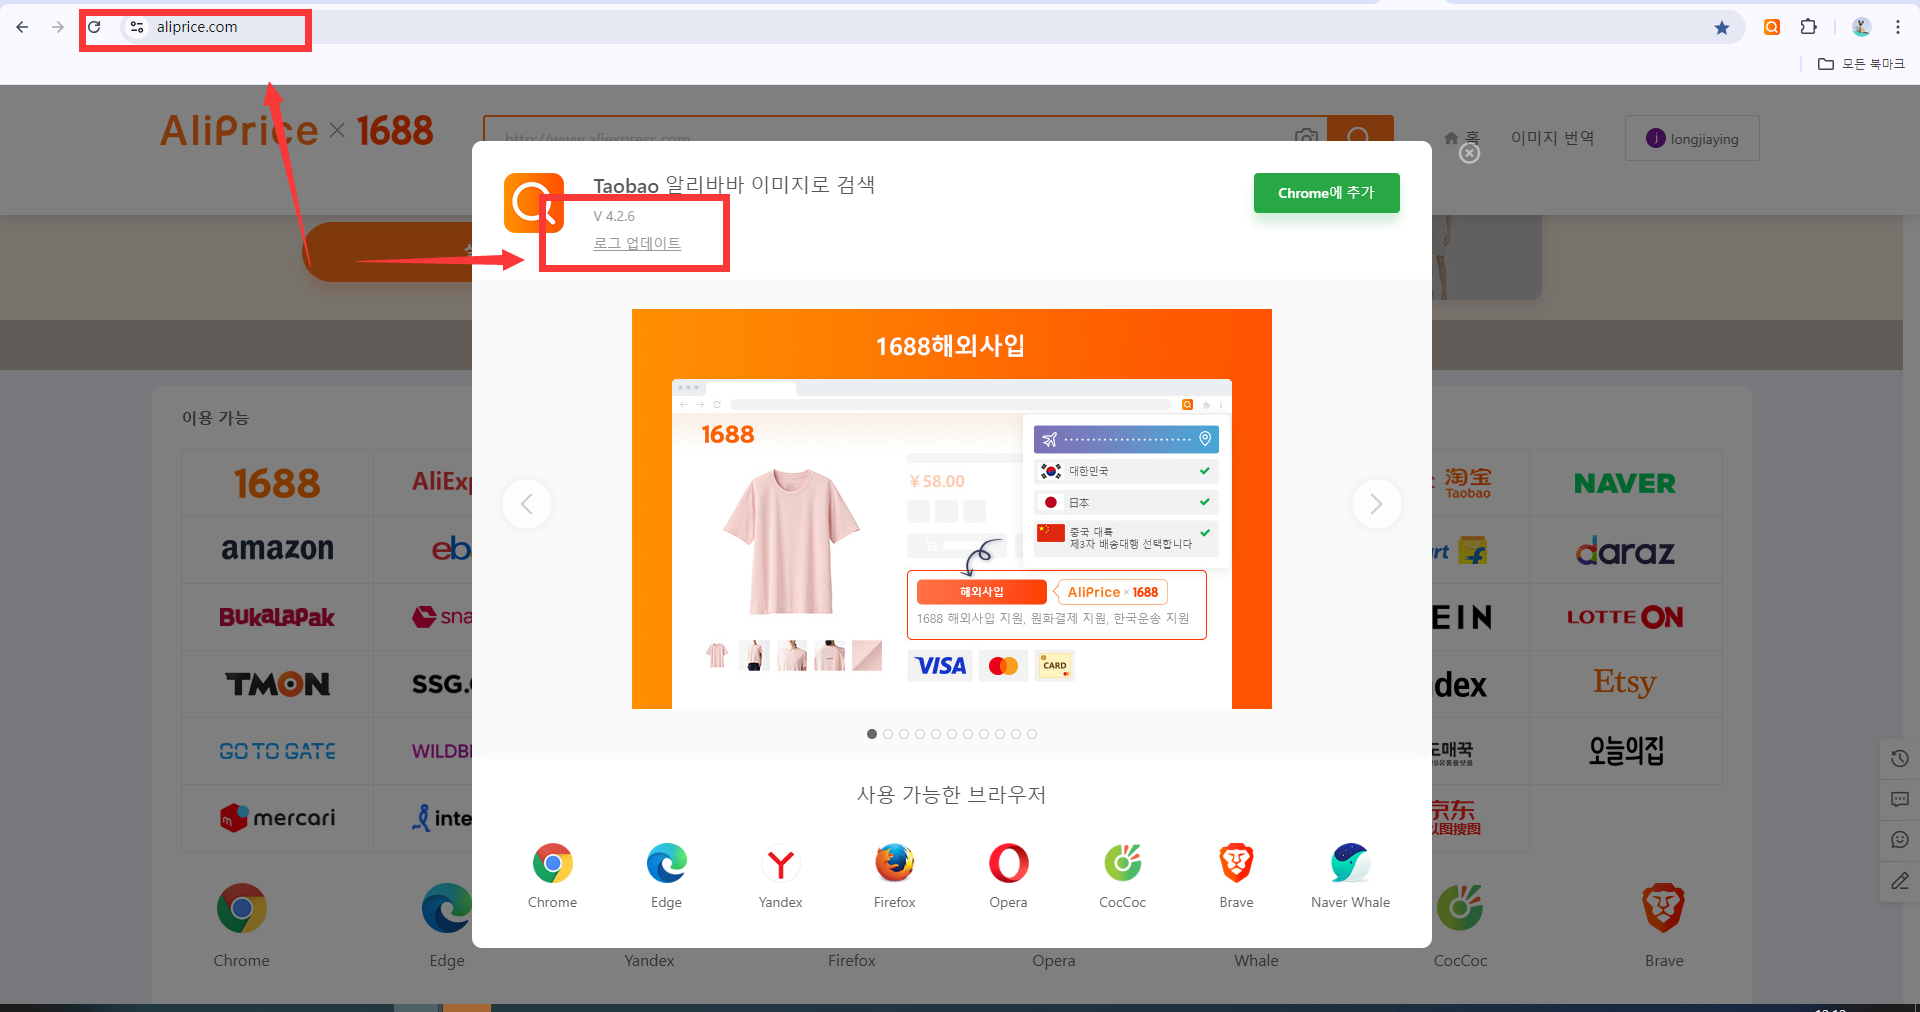Open the message bubble icon on sidebar
This screenshot has height=1012, width=1920.
pyautogui.click(x=1900, y=799)
